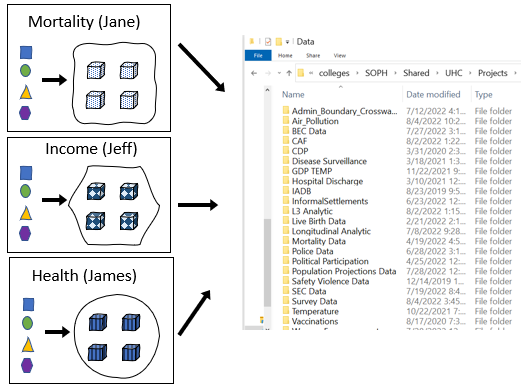Viewport: 529px width, 392px height.
Task: Click the colleges breadcrumb segment
Action: point(334,73)
